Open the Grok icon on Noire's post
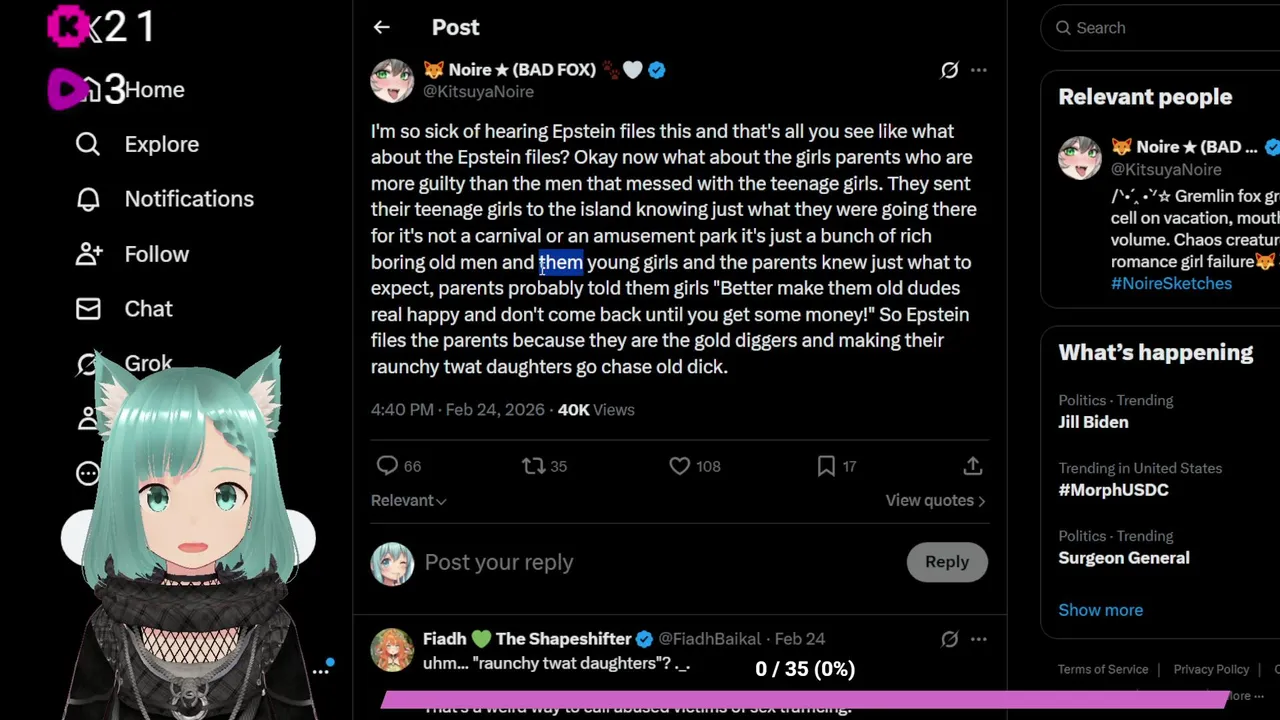The image size is (1280, 720). (x=949, y=70)
